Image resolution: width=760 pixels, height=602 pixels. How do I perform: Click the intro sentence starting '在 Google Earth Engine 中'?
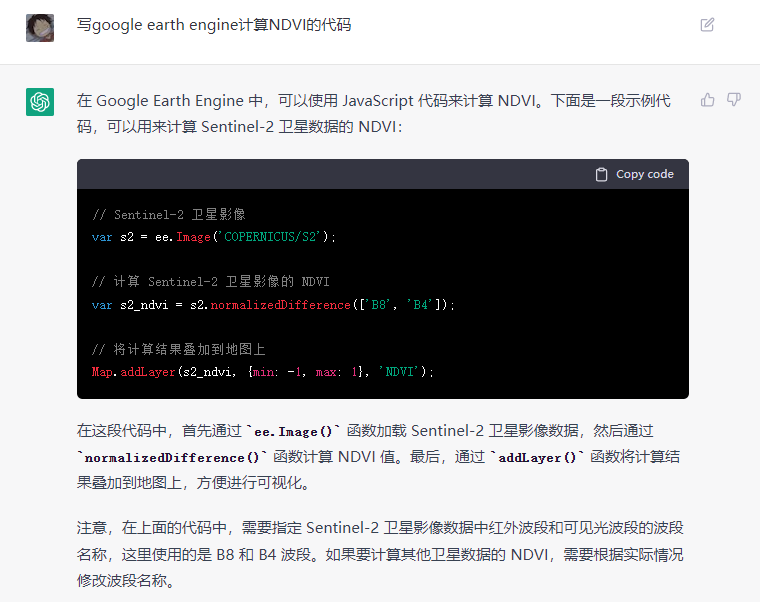pyautogui.click(x=374, y=113)
